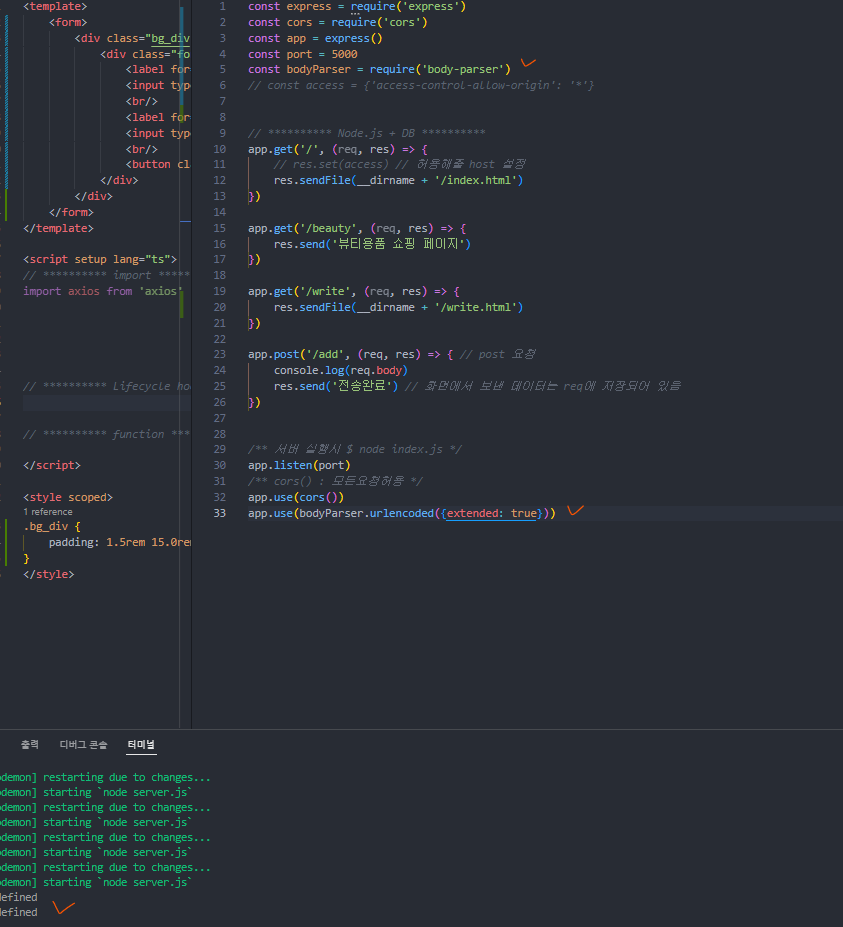Switch to the 출력 panel tab

pos(30,744)
